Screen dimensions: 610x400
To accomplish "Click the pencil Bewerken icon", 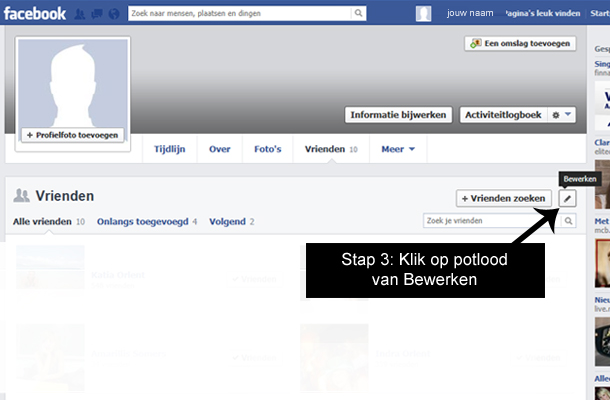I will 568,198.
